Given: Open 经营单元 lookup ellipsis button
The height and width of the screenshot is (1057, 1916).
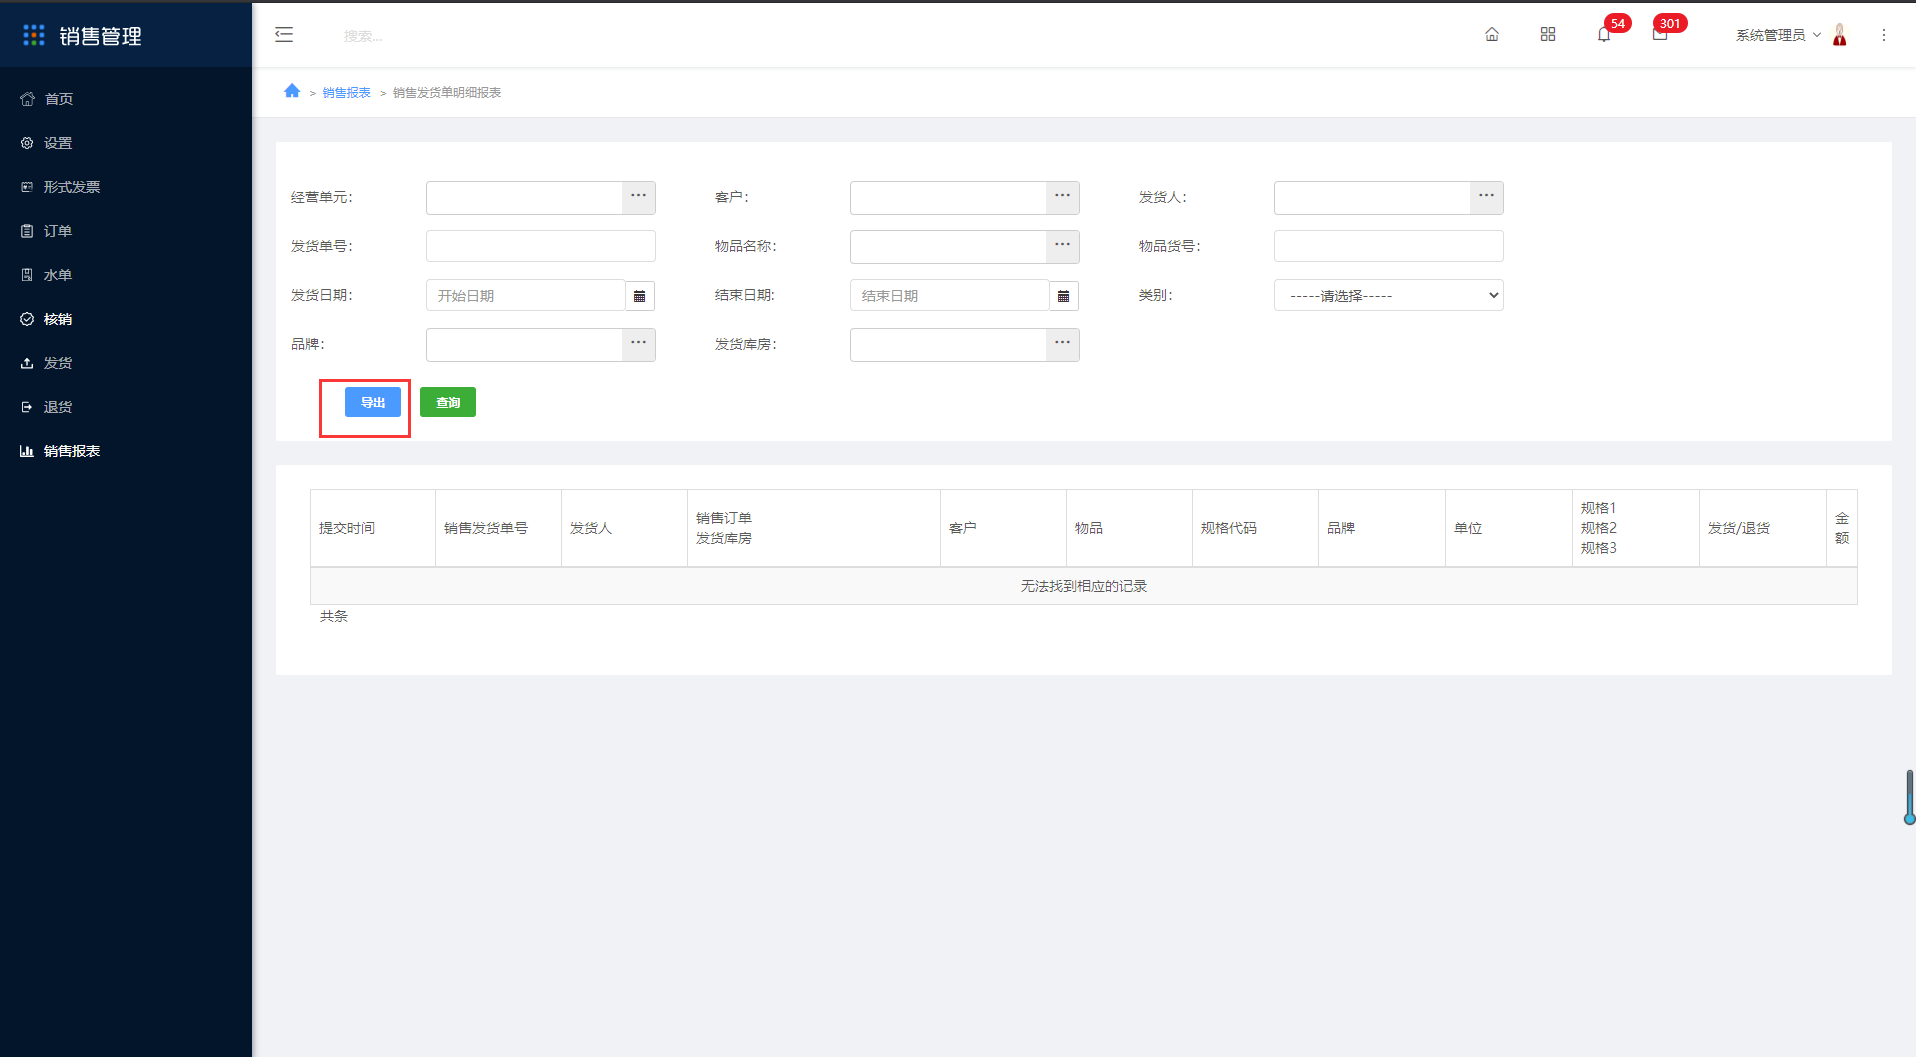Looking at the screenshot, I should point(639,197).
